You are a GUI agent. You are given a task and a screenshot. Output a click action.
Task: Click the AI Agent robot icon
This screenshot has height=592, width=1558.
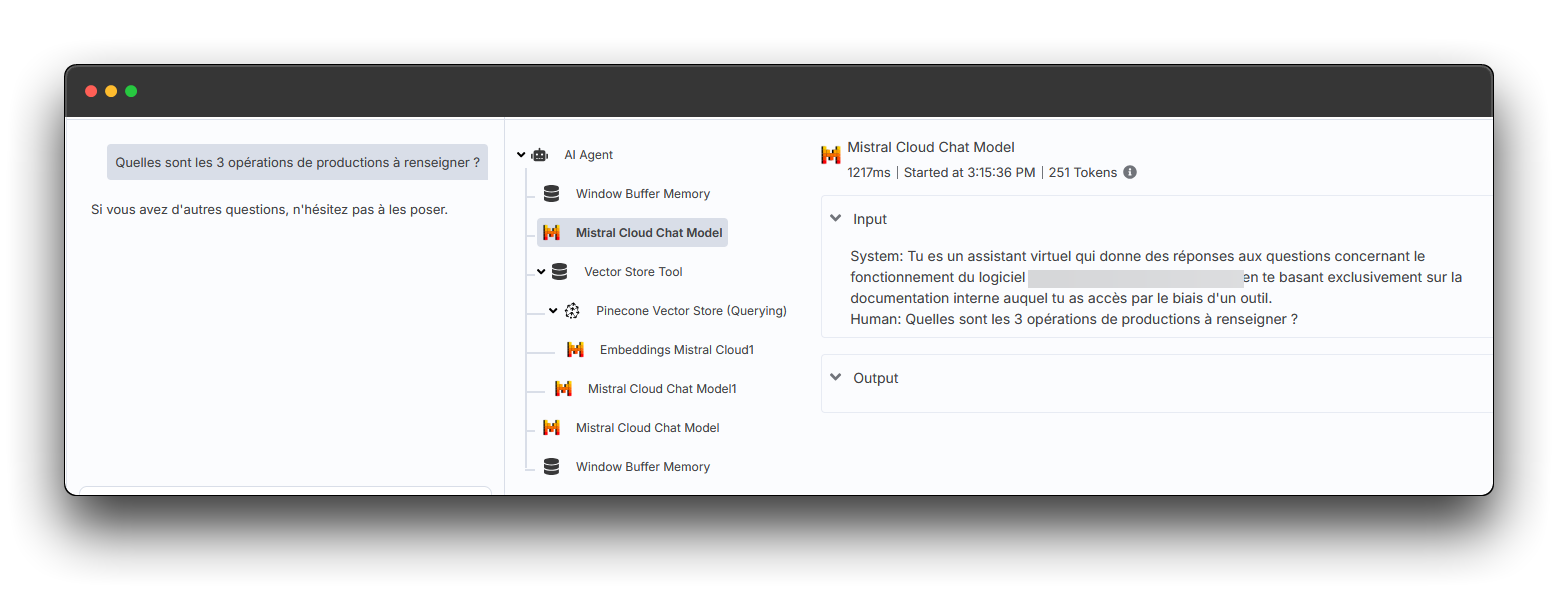tap(540, 155)
